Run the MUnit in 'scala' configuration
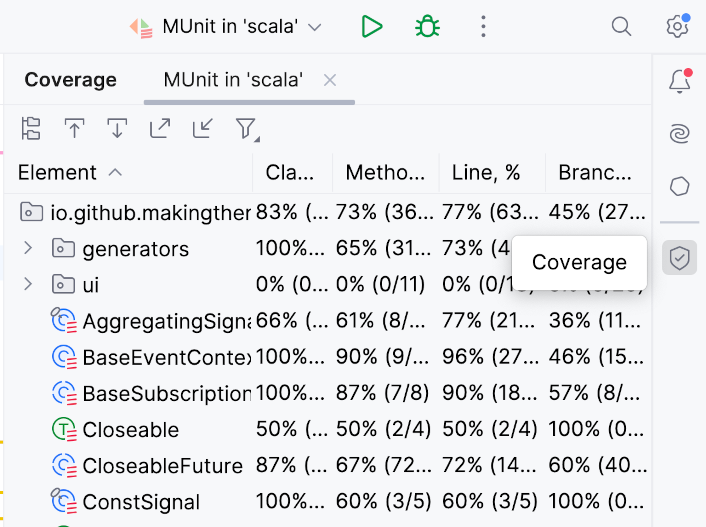This screenshot has height=527, width=706. pyautogui.click(x=372, y=27)
